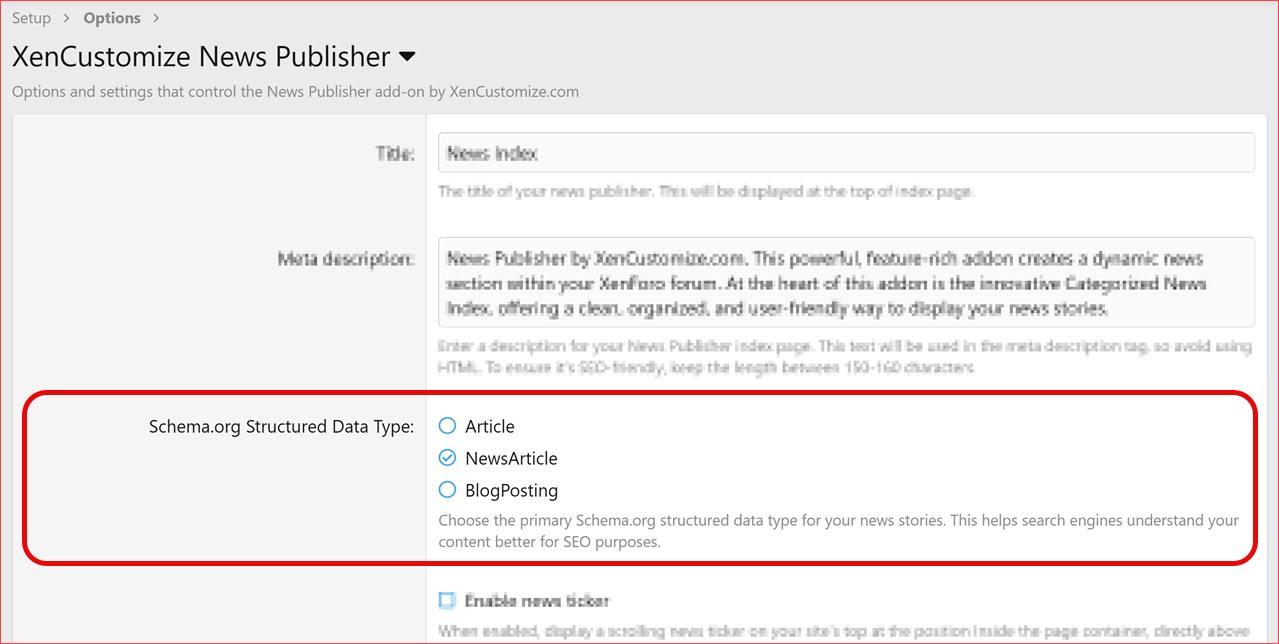This screenshot has height=644, width=1279.
Task: Click the add-on description subtitle under heading
Action: [x=295, y=91]
